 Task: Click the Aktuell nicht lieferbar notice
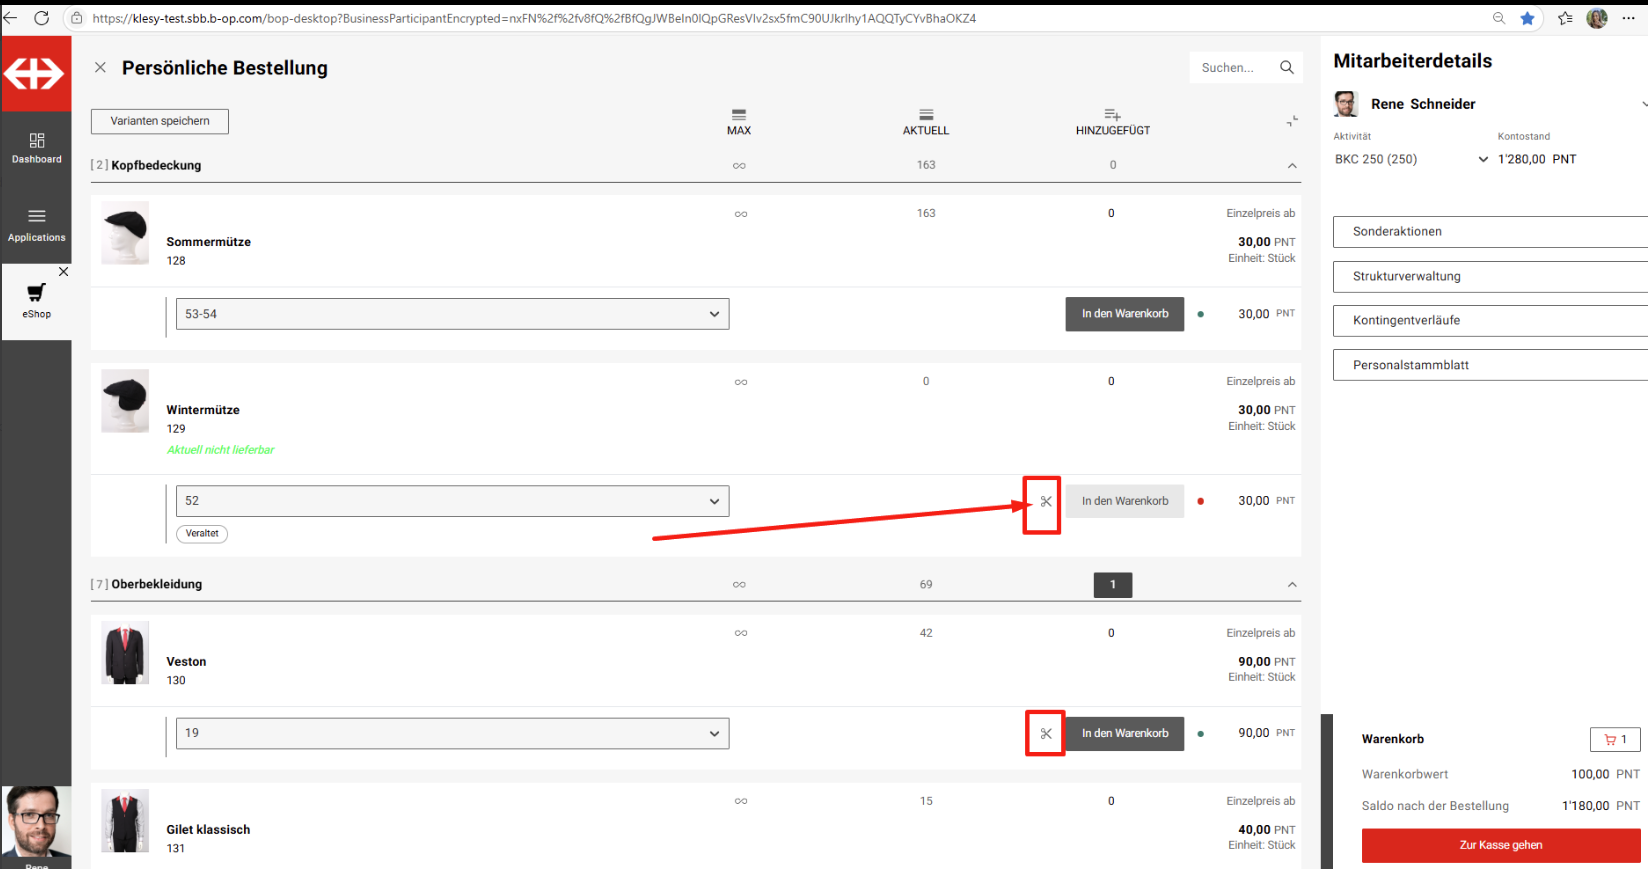(x=220, y=450)
